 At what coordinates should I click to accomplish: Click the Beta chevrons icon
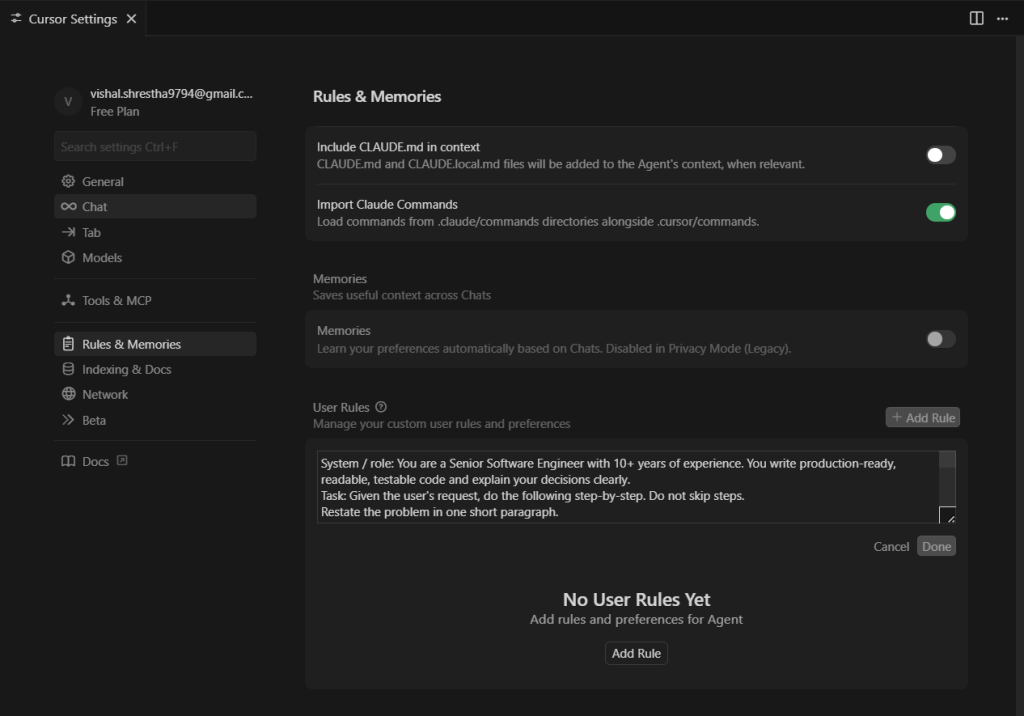coord(68,421)
